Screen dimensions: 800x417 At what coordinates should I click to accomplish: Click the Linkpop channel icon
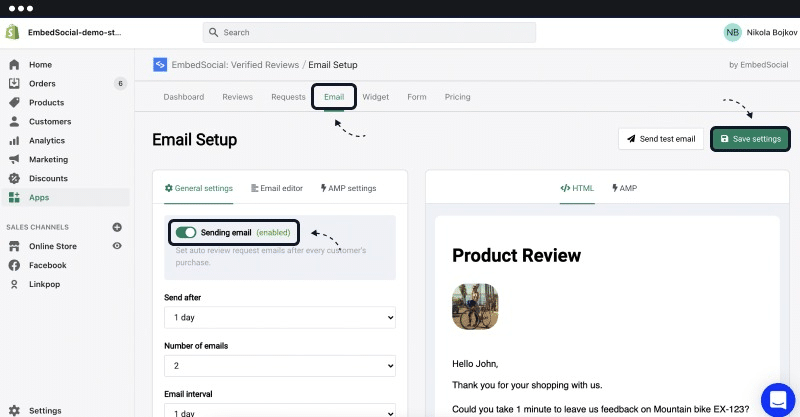[x=14, y=284]
